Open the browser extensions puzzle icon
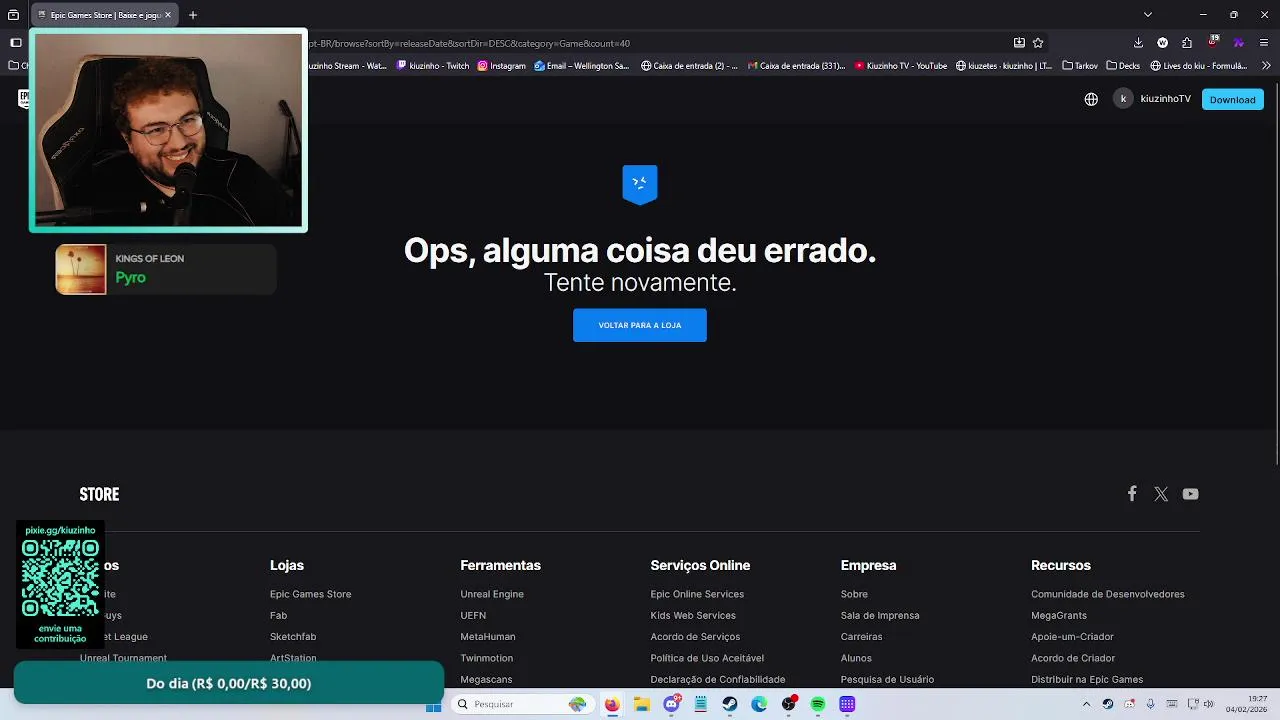This screenshot has height=720, width=1280. [1187, 43]
